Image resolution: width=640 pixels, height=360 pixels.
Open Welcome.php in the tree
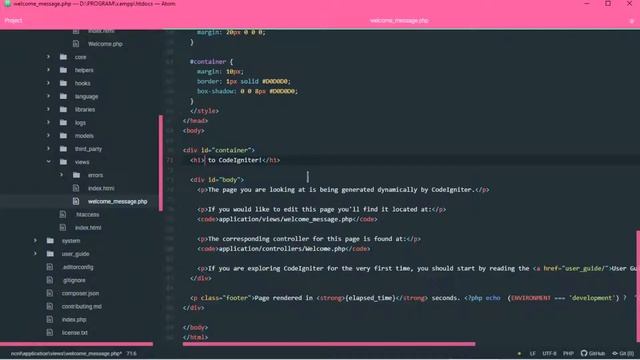[x=105, y=44]
